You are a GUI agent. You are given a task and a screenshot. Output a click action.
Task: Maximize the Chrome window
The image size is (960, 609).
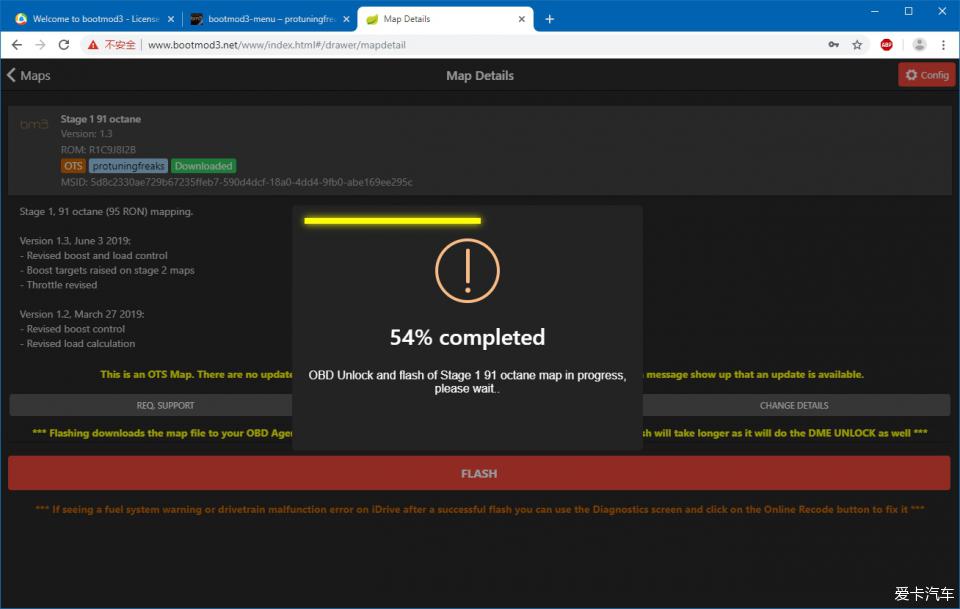909,11
